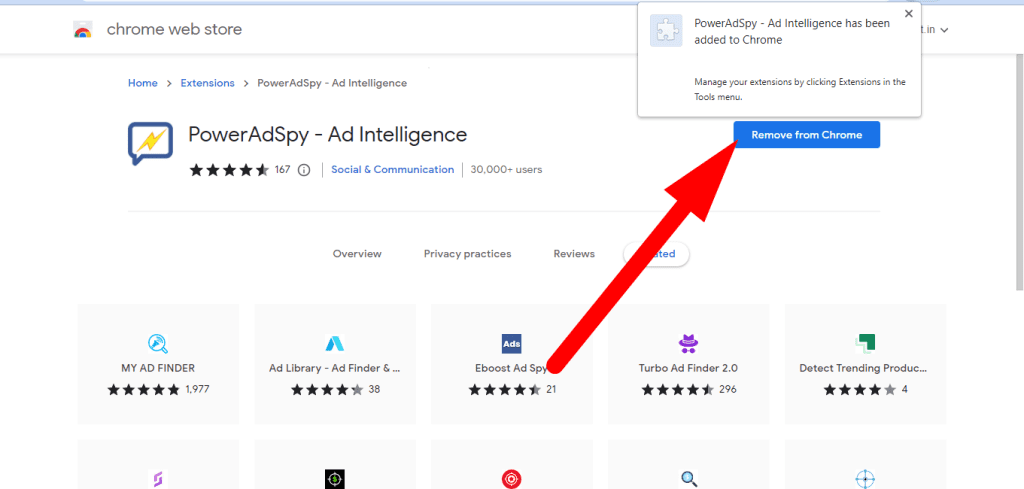Screen dimensions: 1024x489
Task: Click the purple S extension icon
Action: 158,479
